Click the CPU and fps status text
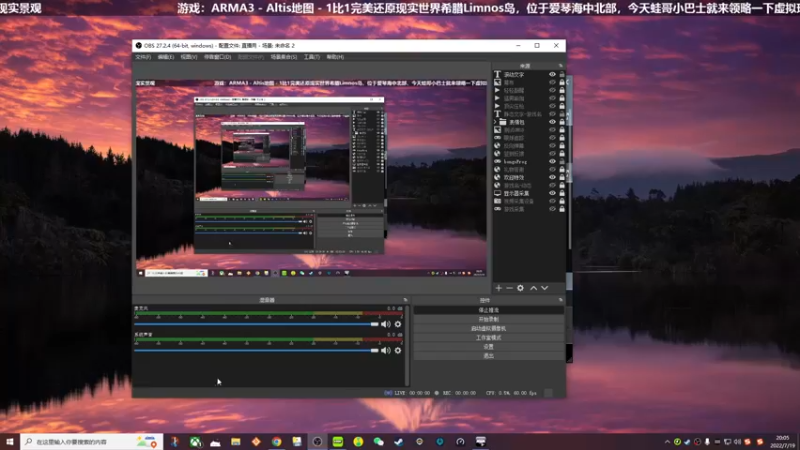 click(x=511, y=393)
